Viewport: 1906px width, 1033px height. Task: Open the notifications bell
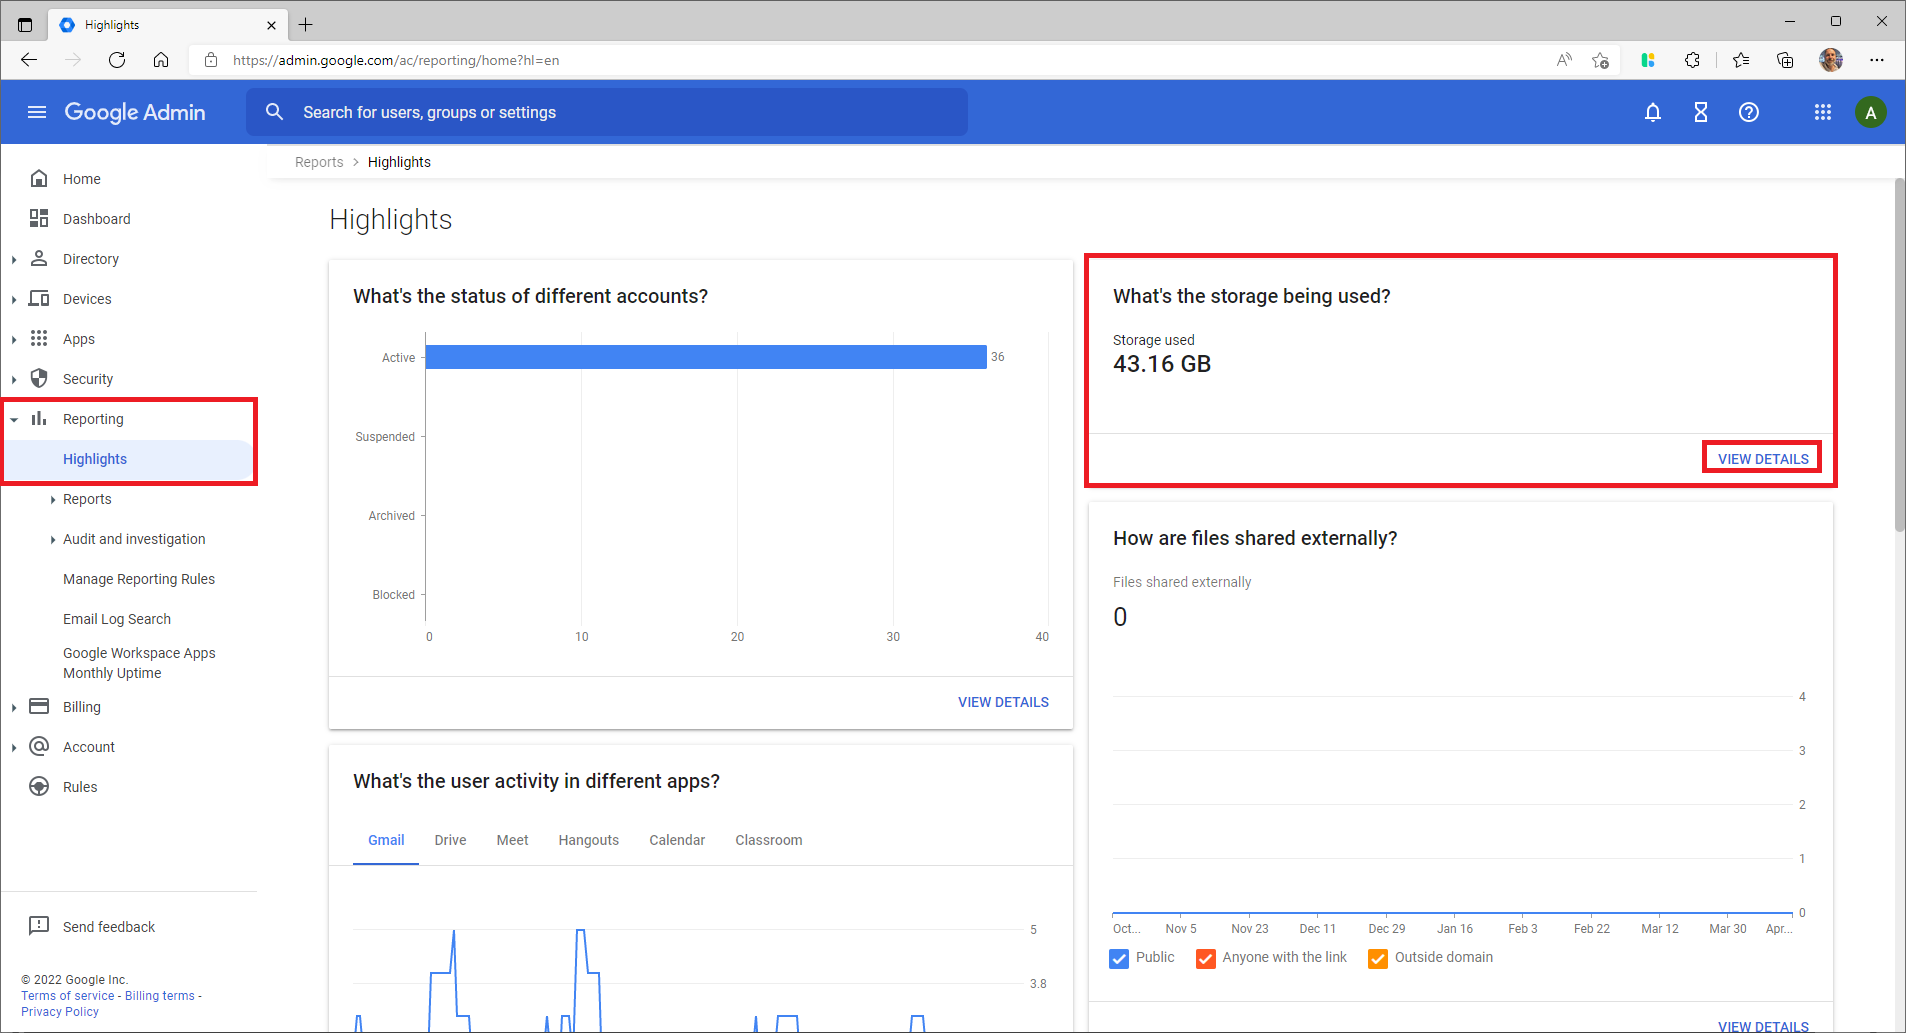coord(1652,112)
